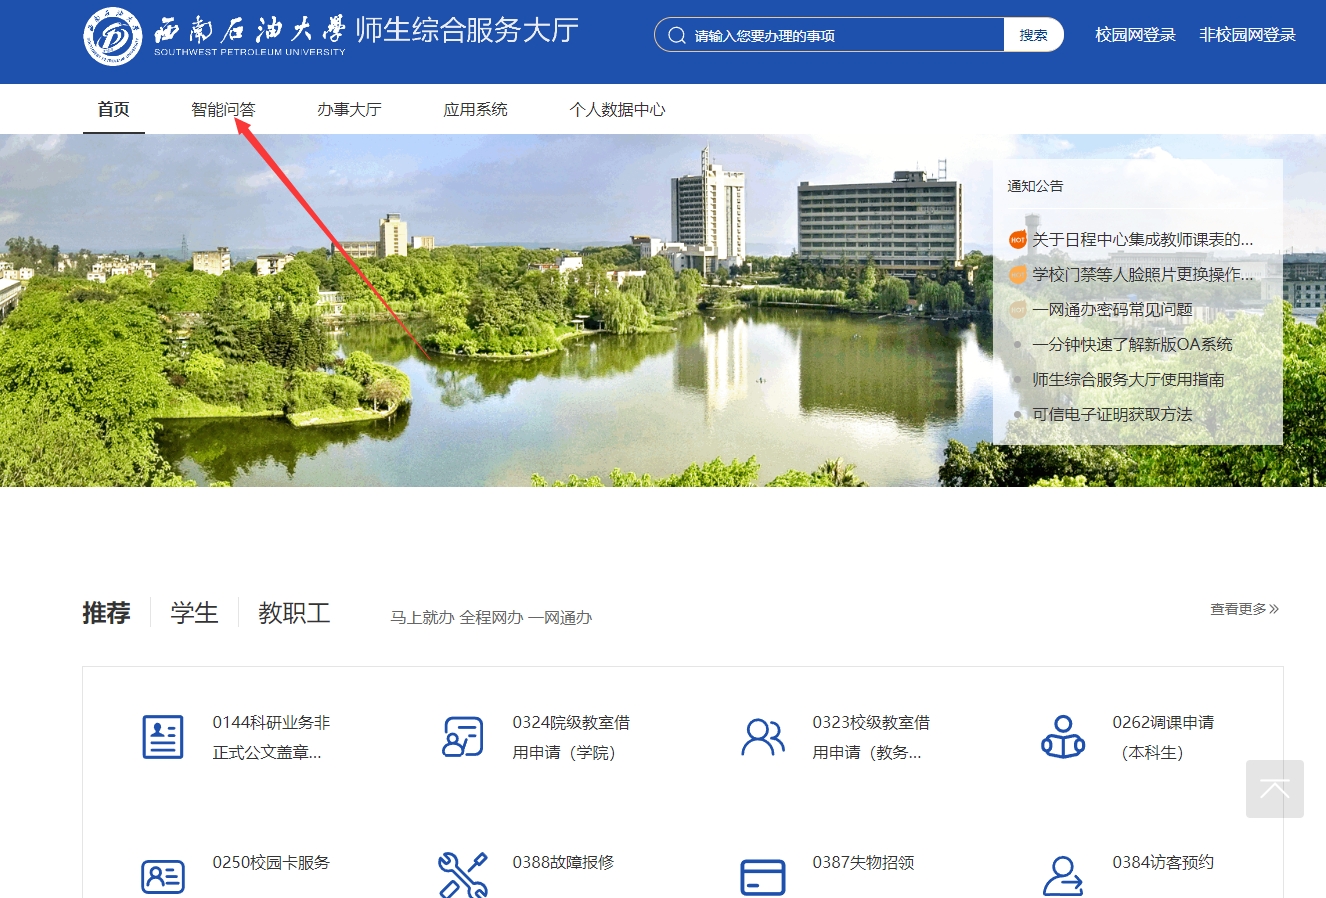Click the back-to-top arrow button
1326x898 pixels.
click(1274, 789)
